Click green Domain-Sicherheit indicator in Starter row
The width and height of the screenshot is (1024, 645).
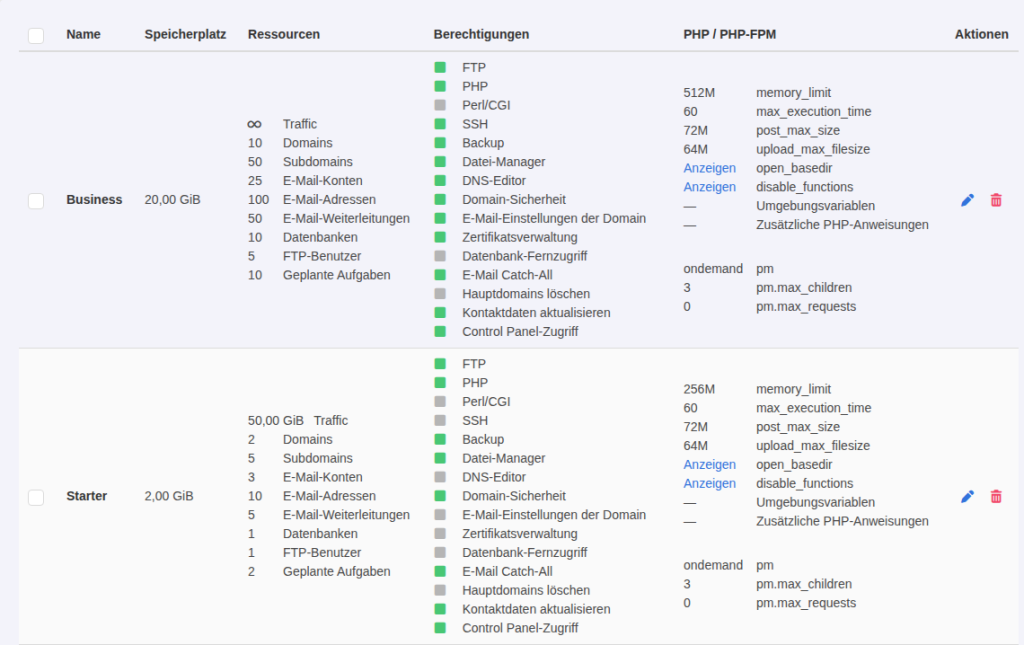point(440,496)
